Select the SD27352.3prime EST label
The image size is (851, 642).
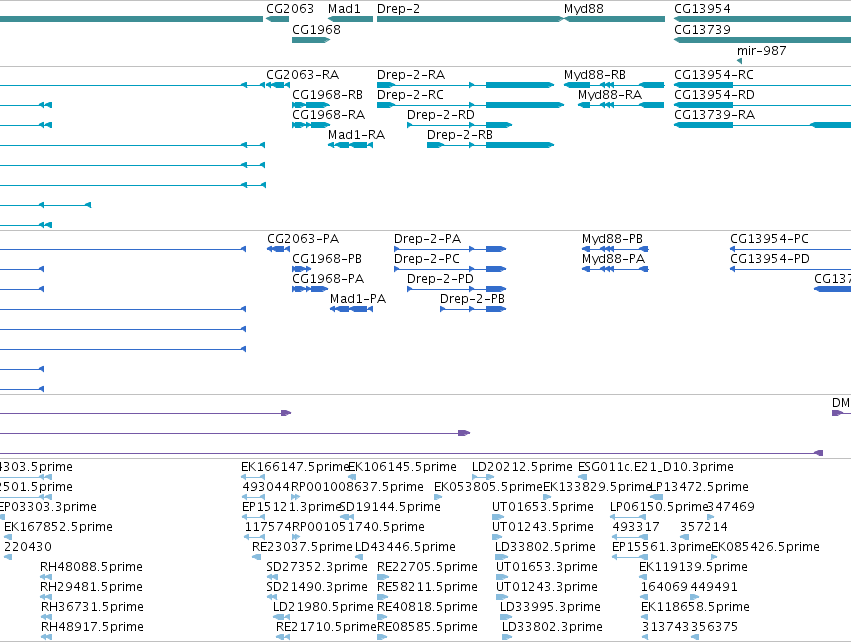click(x=317, y=568)
